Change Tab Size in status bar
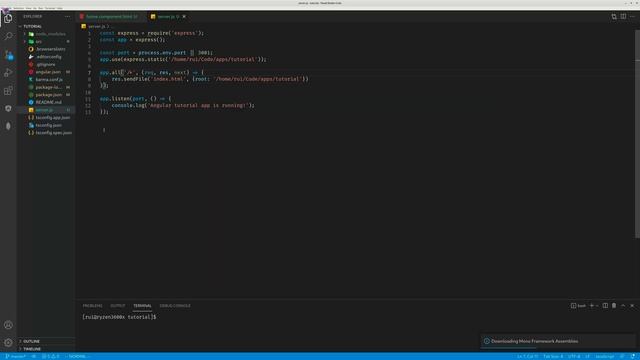 click(x=553, y=356)
